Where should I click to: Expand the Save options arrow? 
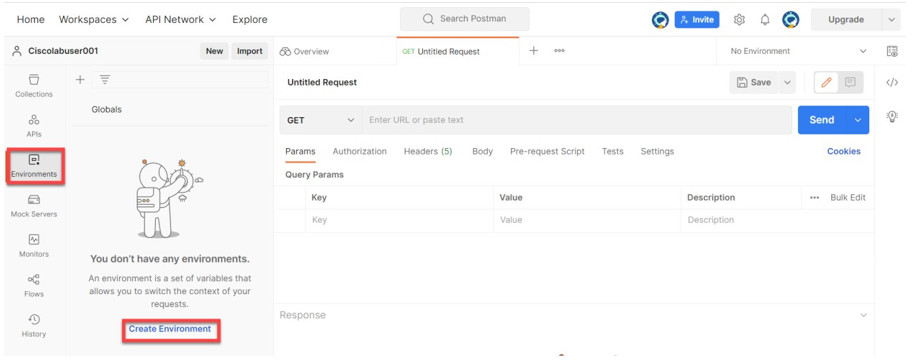787,83
